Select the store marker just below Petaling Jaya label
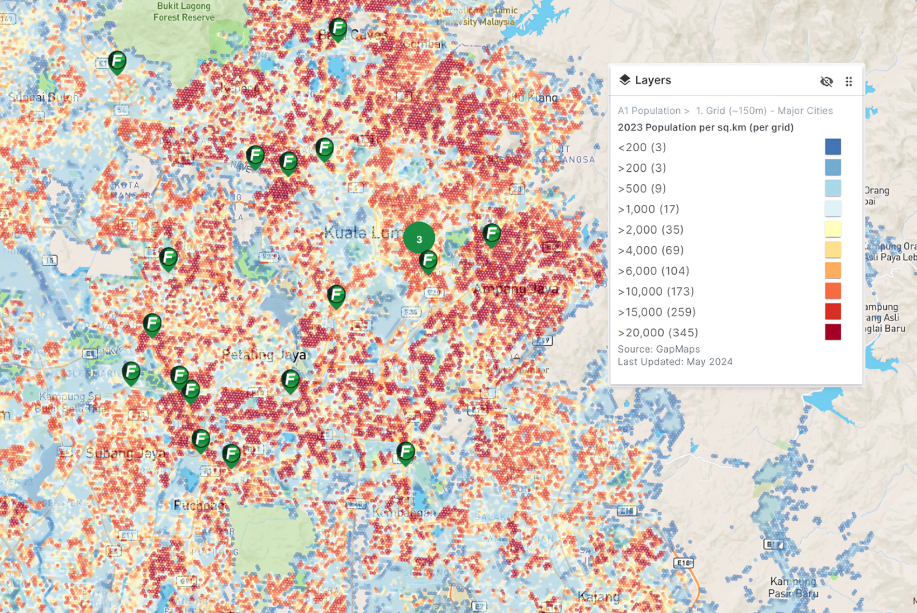This screenshot has width=917, height=613. [x=290, y=380]
